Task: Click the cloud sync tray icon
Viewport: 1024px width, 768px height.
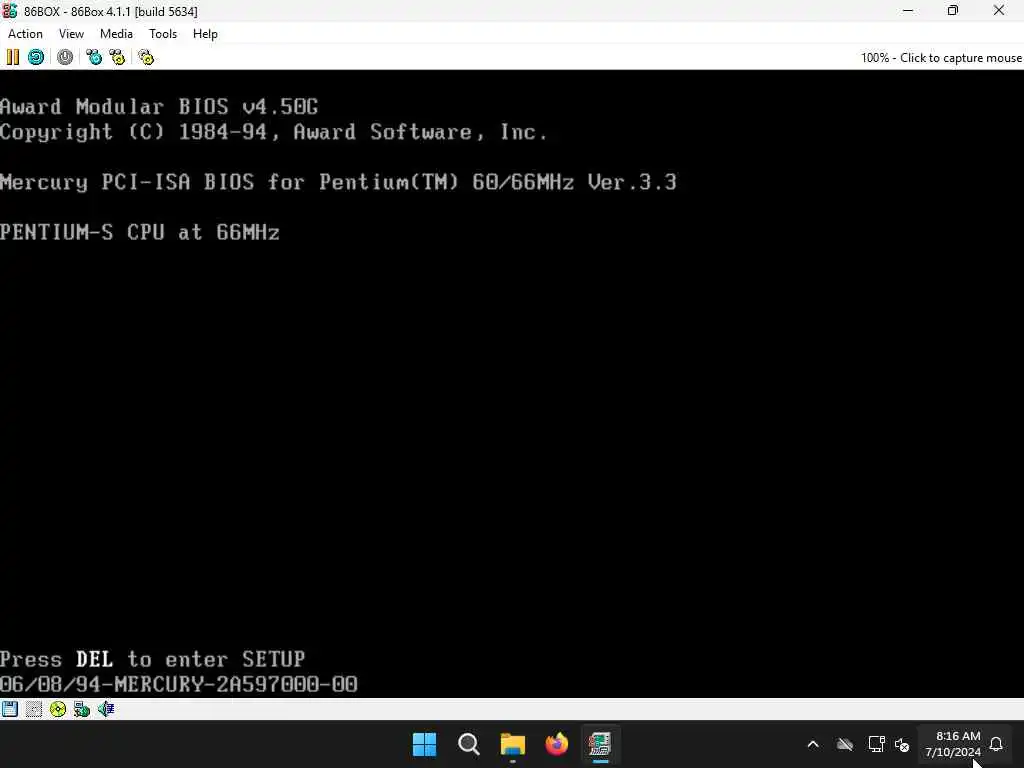Action: tap(845, 744)
